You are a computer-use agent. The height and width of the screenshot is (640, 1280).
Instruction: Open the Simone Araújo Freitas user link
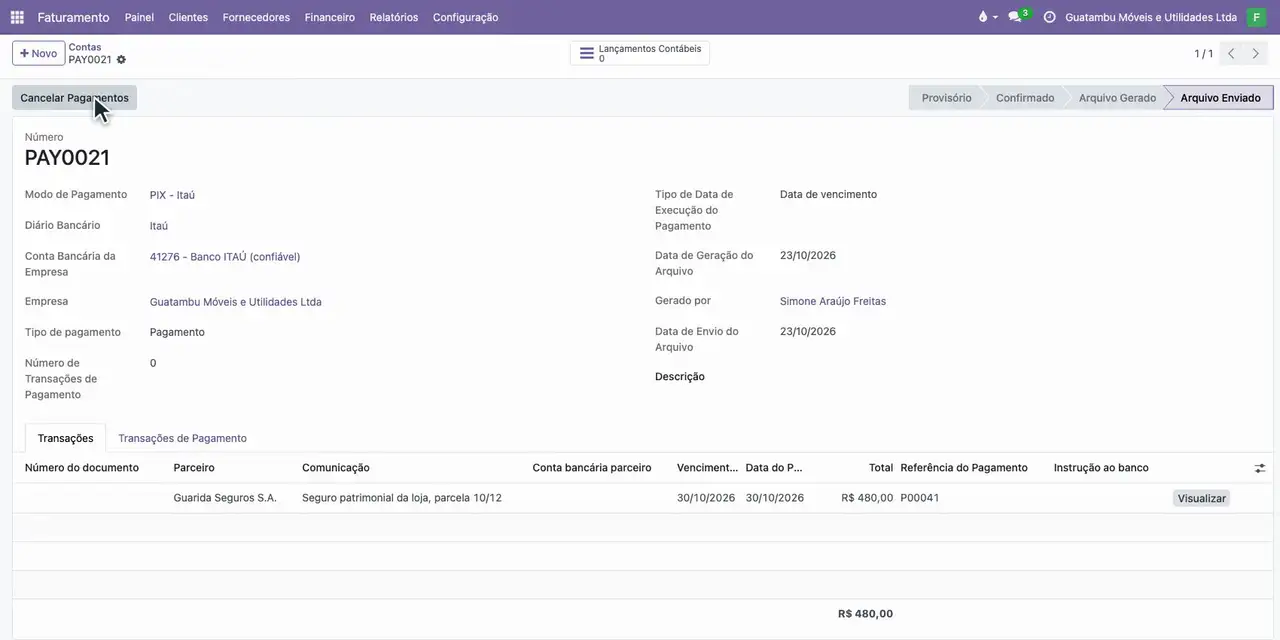click(x=833, y=301)
